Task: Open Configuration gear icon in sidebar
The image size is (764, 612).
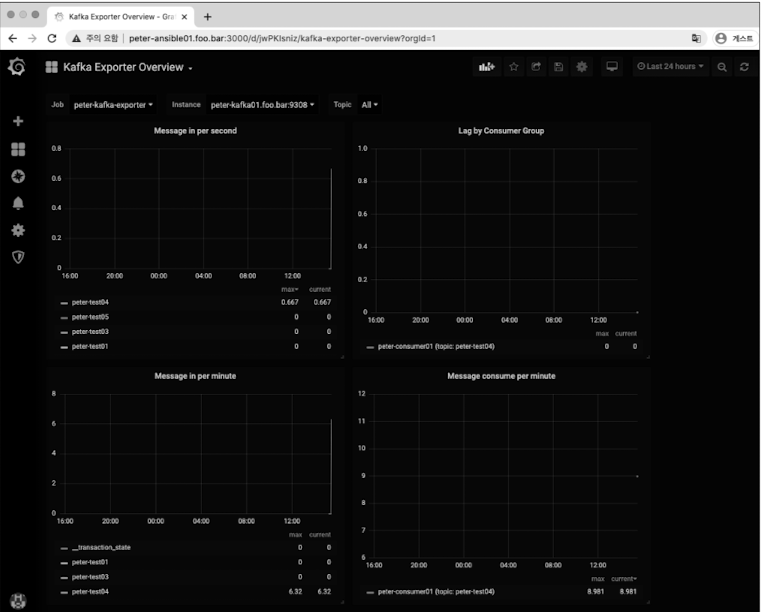Action: pos(18,230)
